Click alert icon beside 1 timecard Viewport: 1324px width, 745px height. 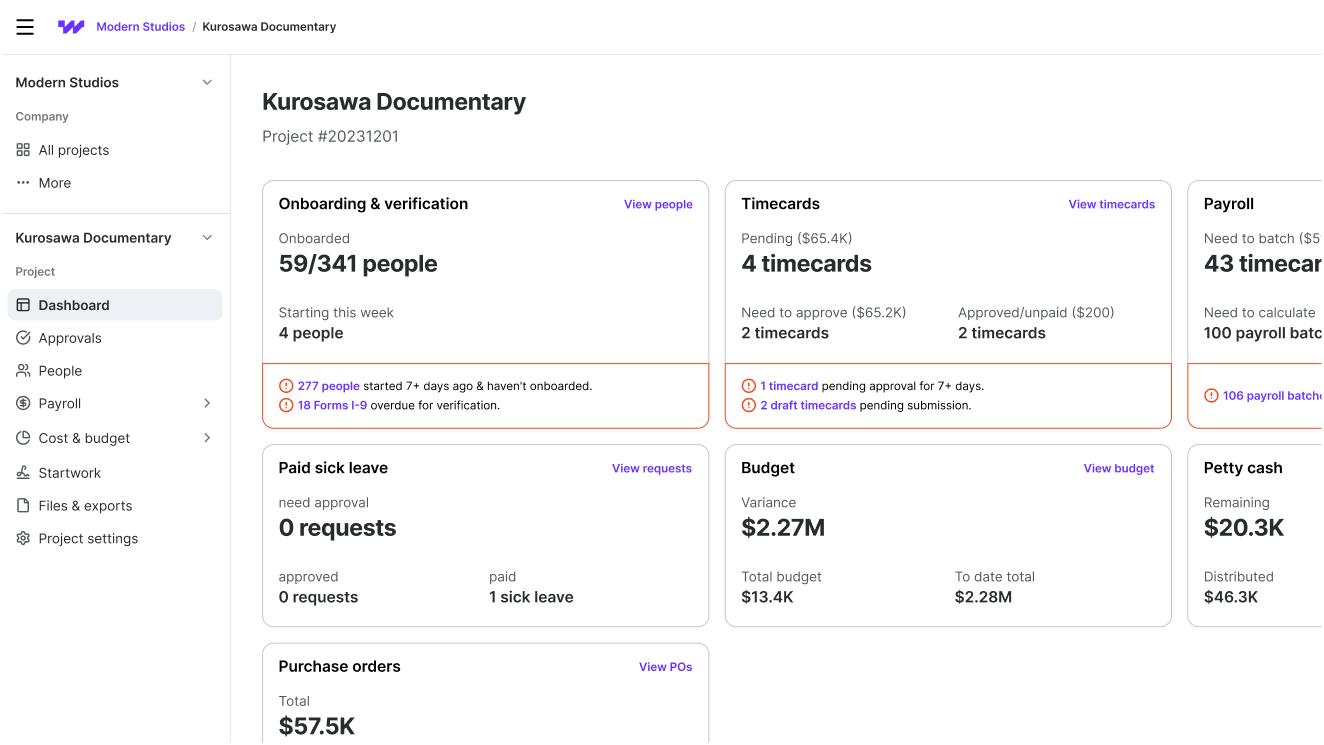pyautogui.click(x=748, y=386)
